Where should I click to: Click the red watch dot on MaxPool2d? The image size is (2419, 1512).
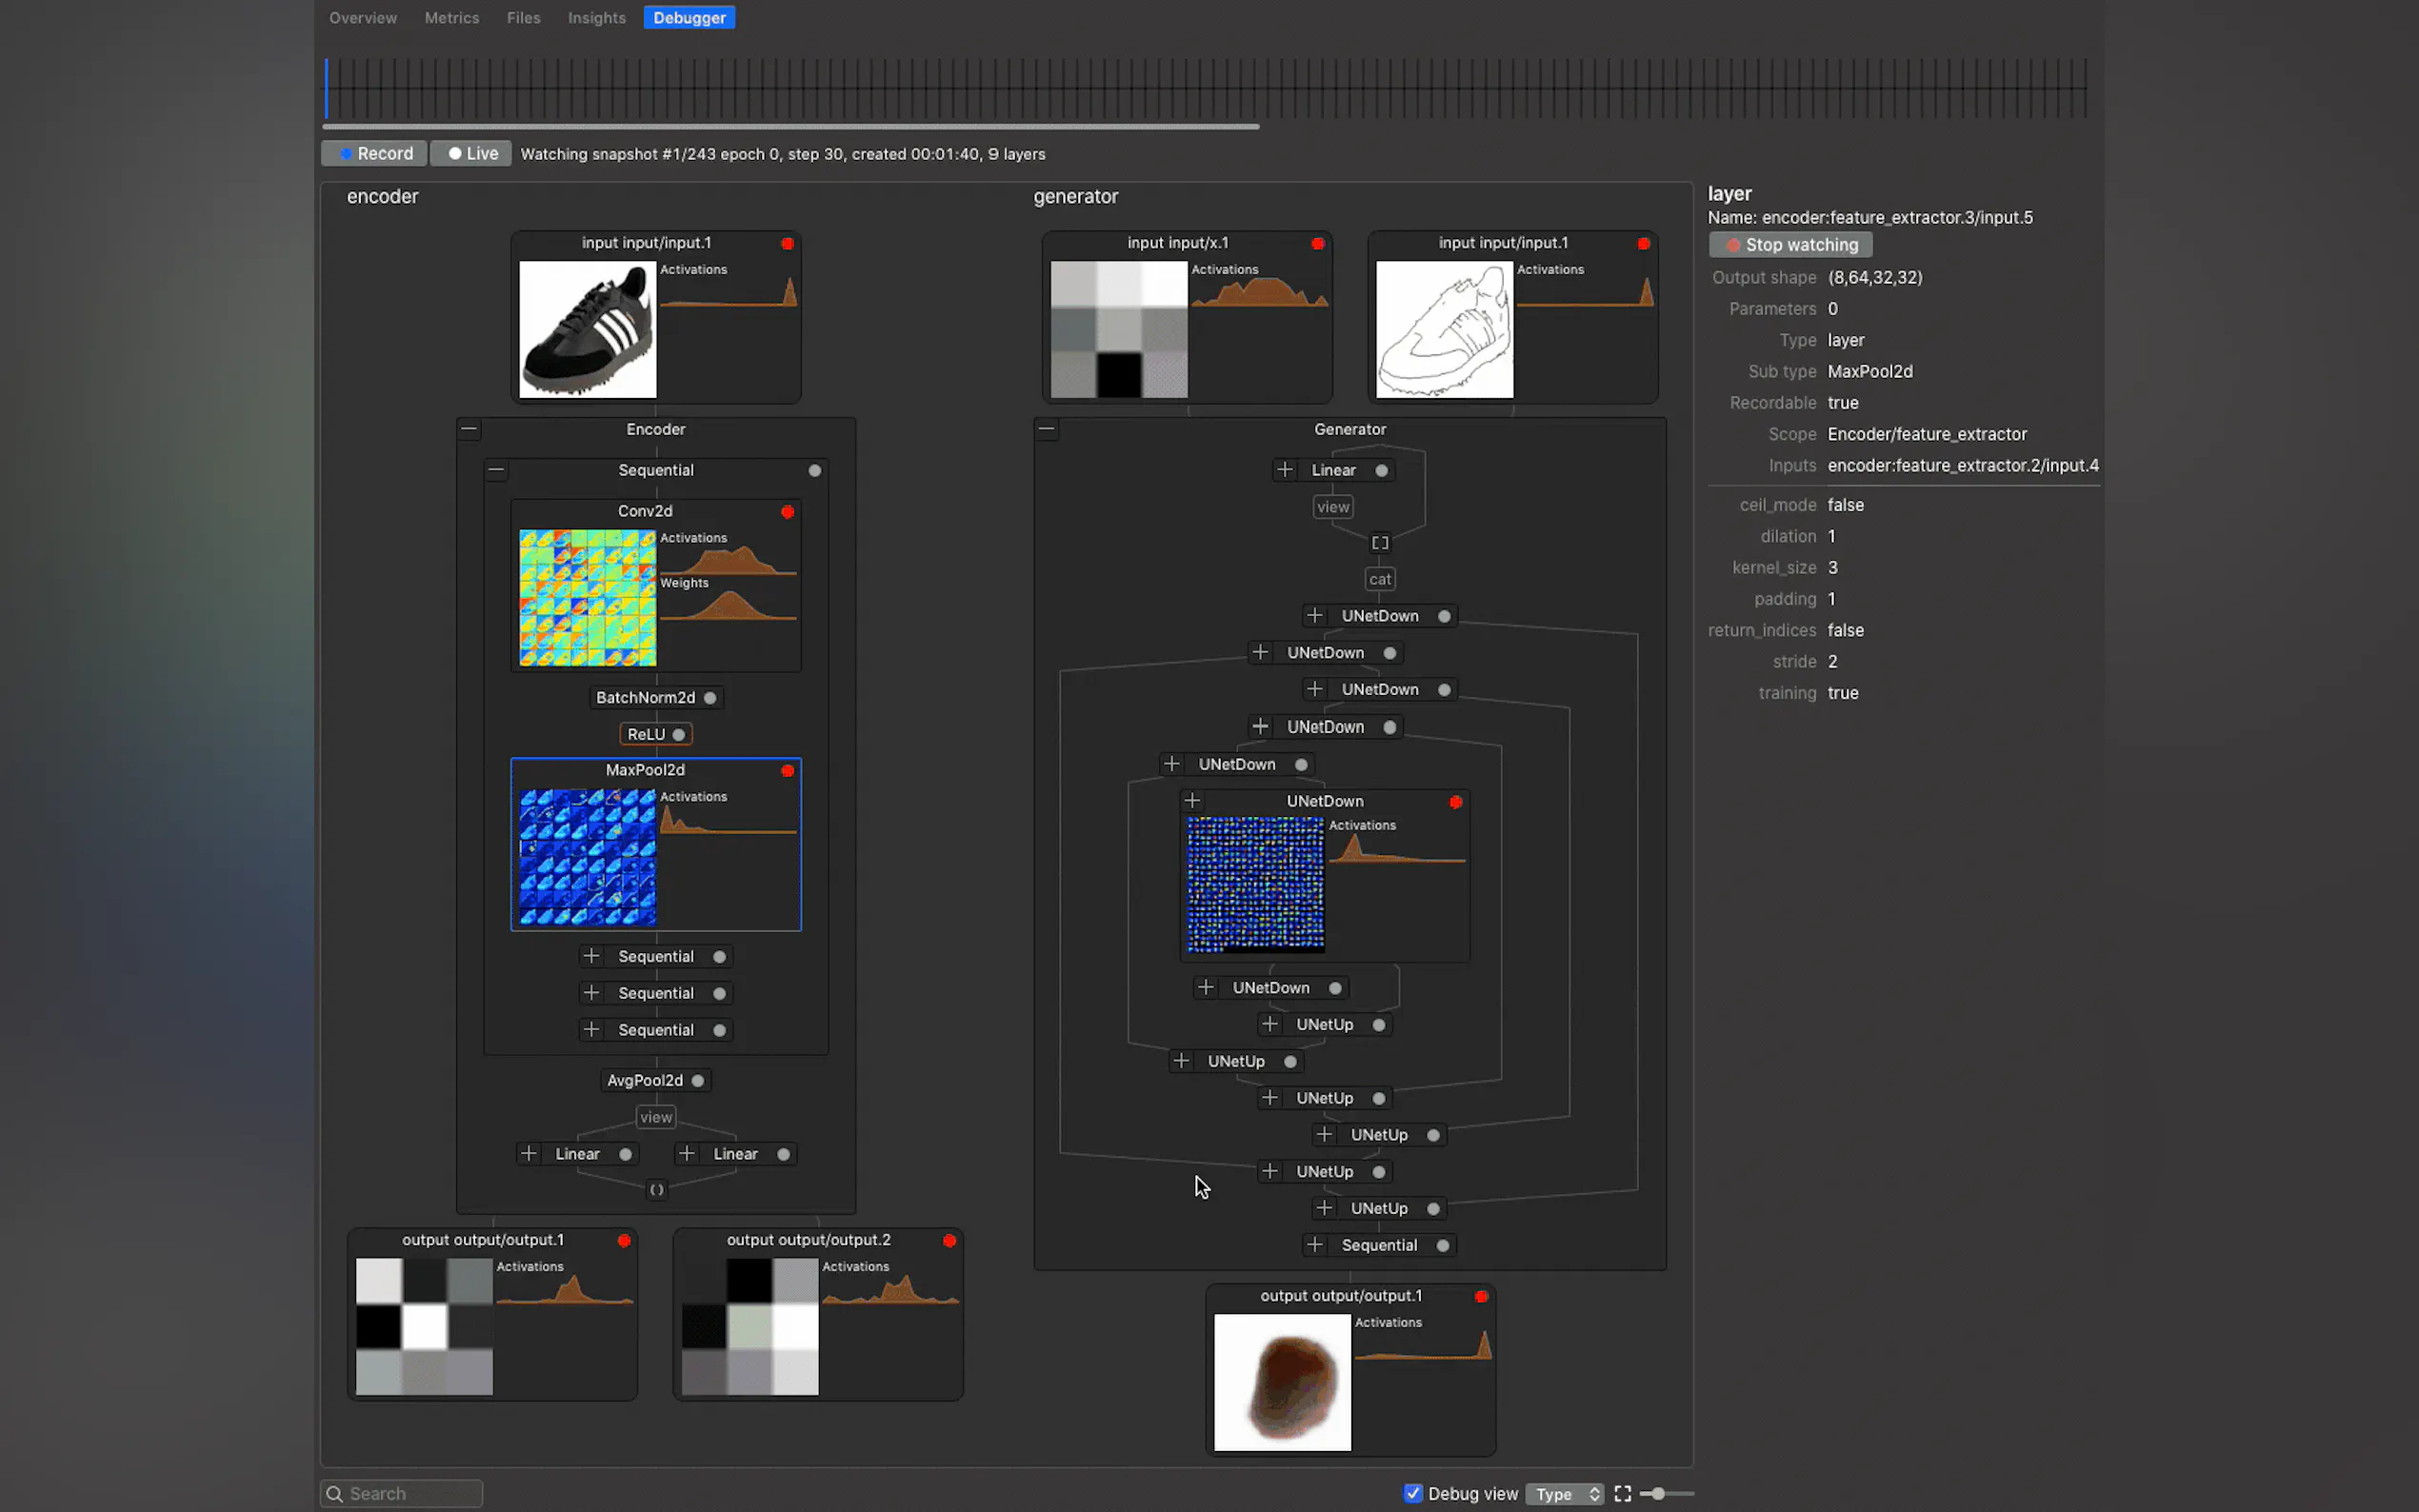pyautogui.click(x=788, y=771)
